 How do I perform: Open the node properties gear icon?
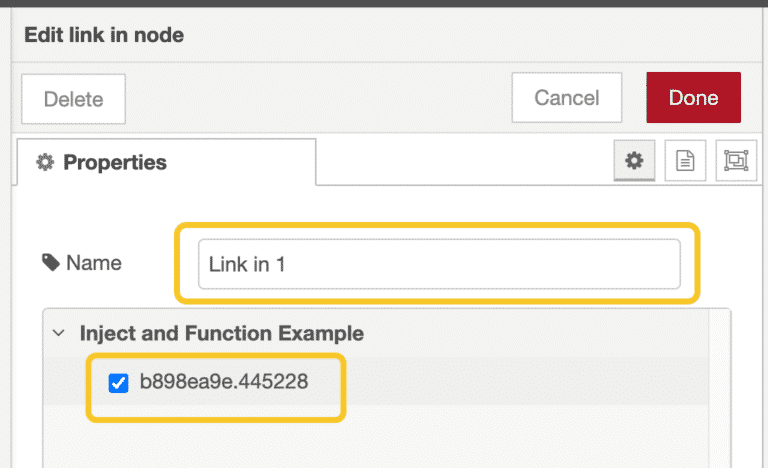pos(634,161)
